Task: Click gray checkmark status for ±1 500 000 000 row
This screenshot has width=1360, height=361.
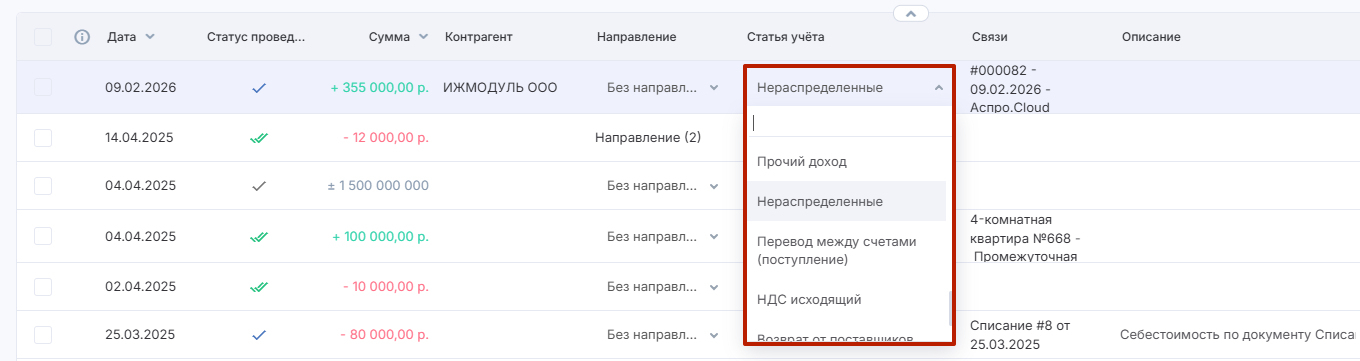Action: tap(259, 186)
